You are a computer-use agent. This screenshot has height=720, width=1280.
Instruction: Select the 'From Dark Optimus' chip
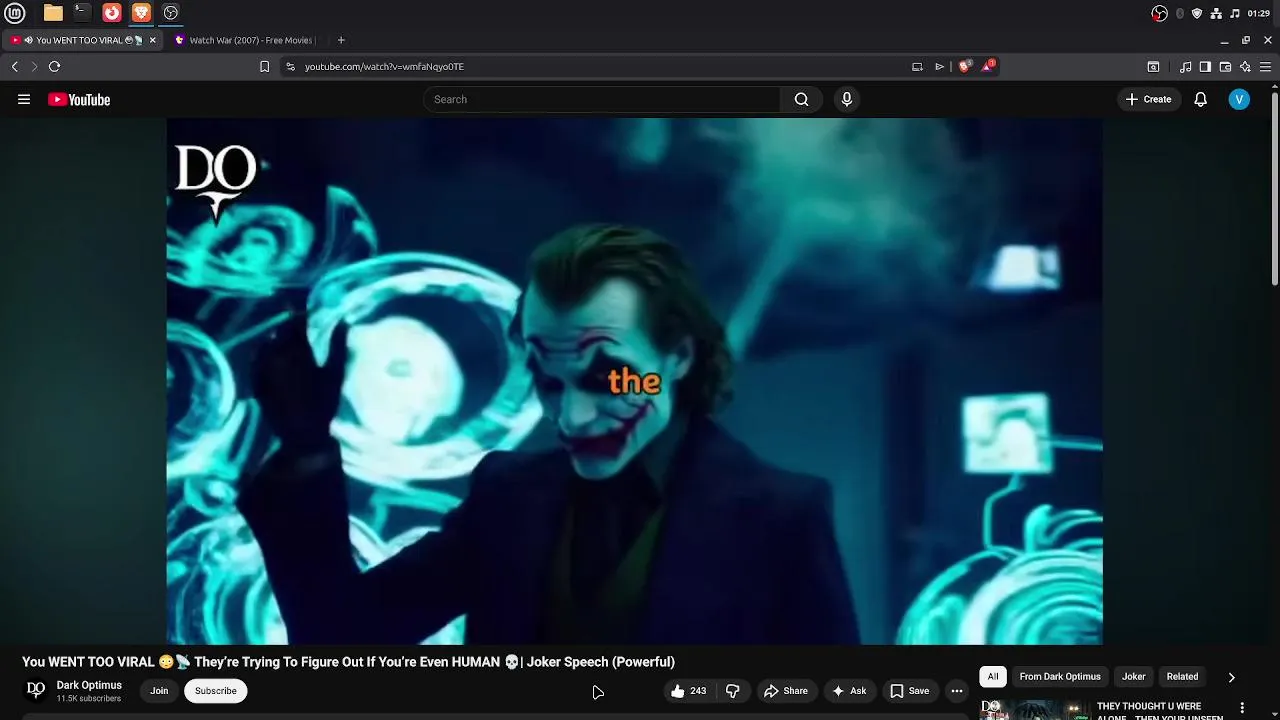1060,676
